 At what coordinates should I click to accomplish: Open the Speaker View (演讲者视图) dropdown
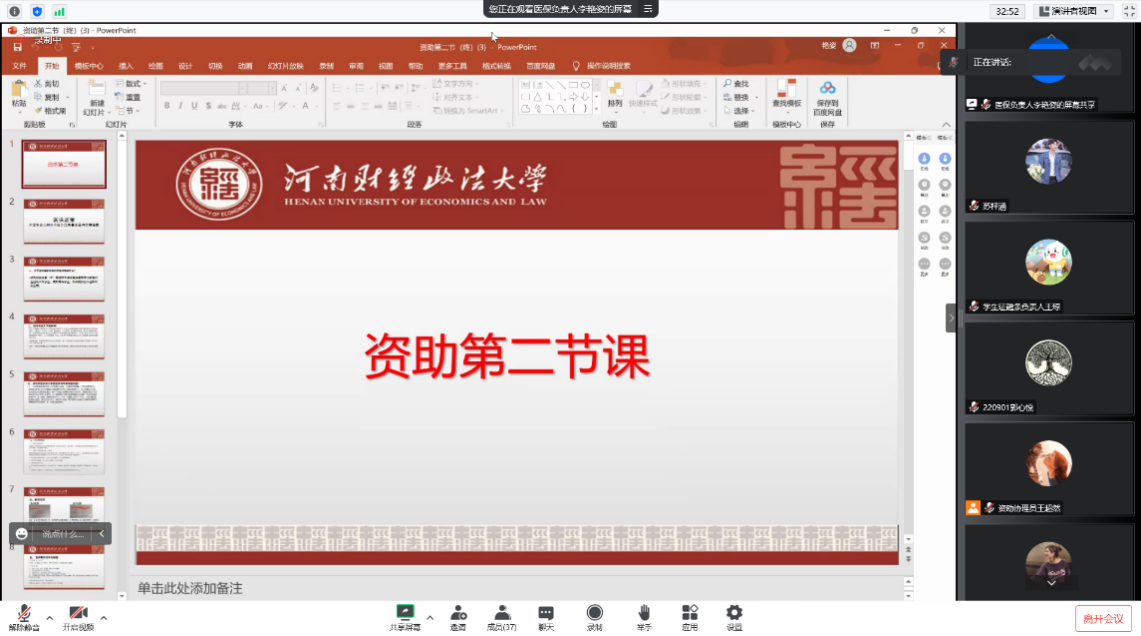[x=1074, y=11]
